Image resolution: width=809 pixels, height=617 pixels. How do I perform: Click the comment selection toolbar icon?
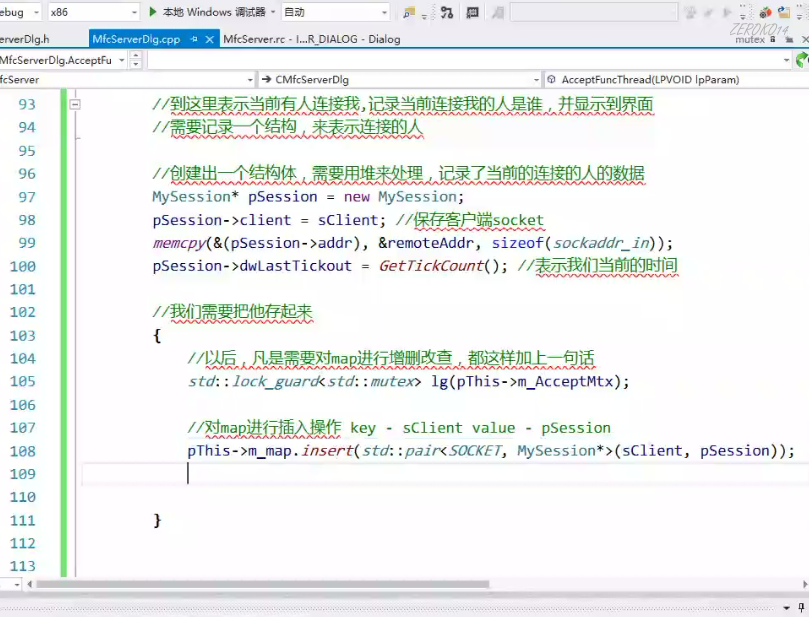click(x=473, y=12)
